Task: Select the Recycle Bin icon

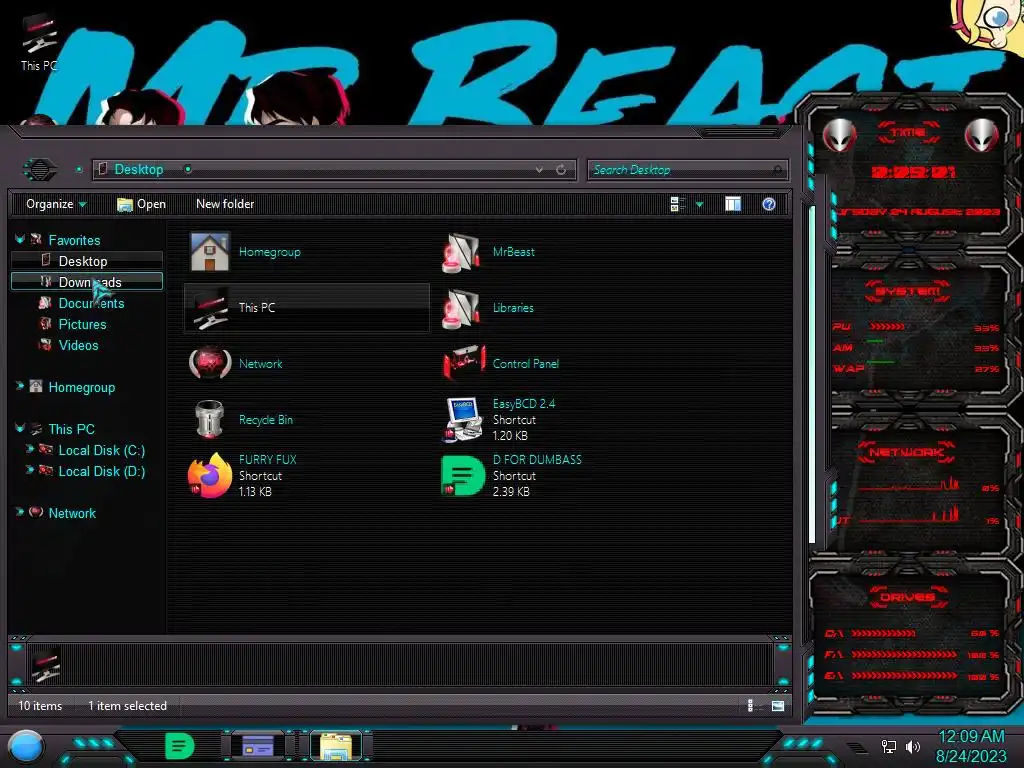Action: point(210,419)
